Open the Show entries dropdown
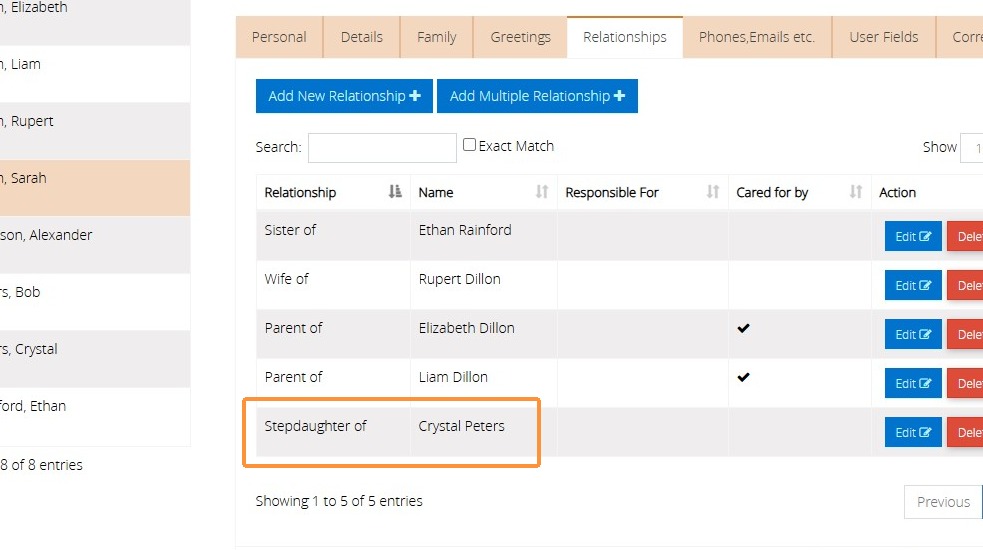 [972, 148]
